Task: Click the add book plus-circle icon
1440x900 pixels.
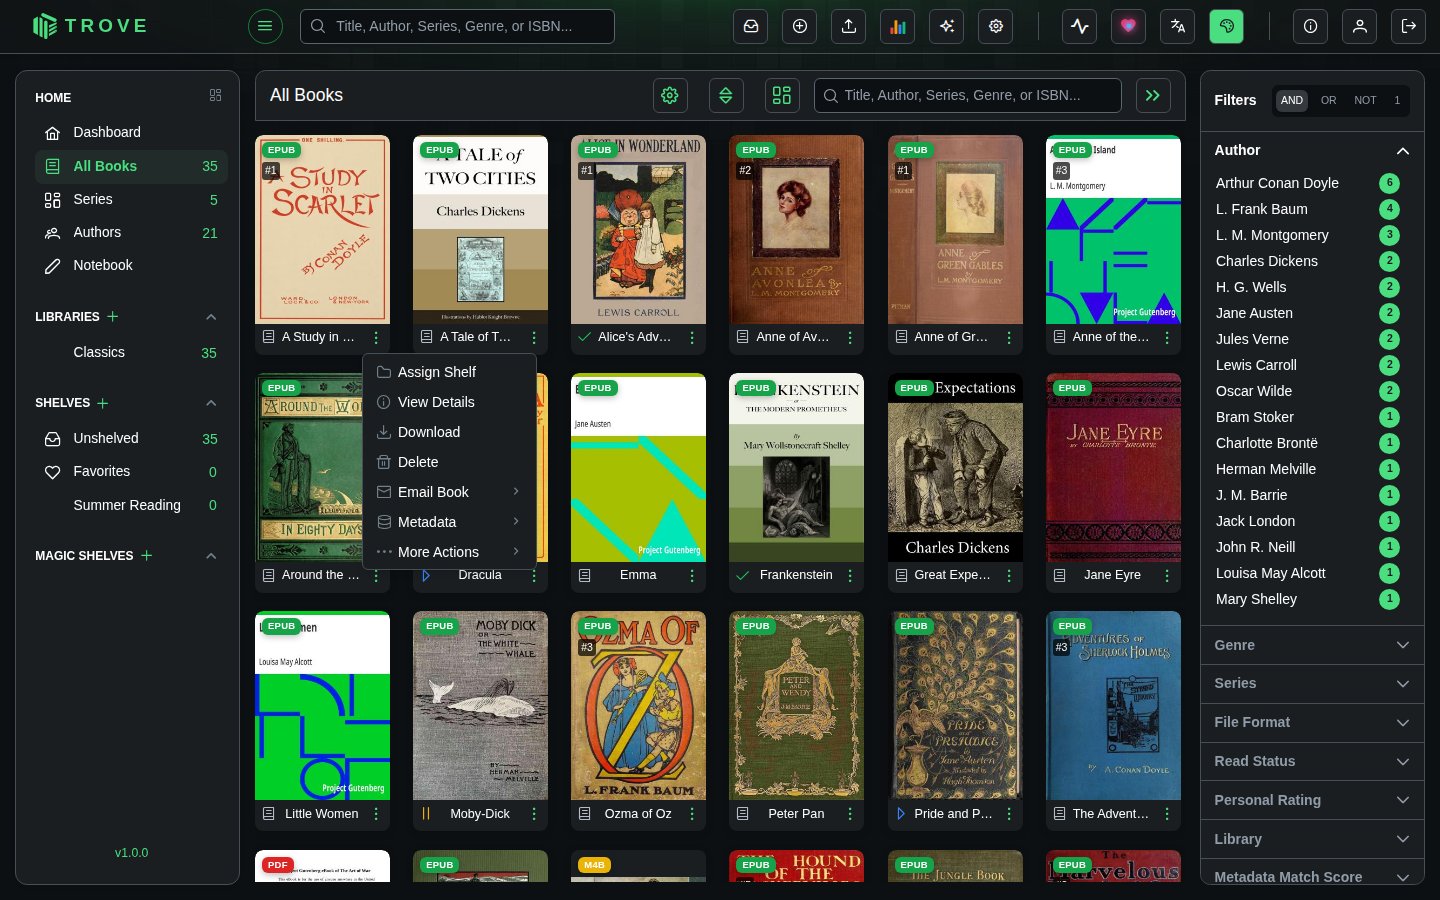Action: [800, 26]
